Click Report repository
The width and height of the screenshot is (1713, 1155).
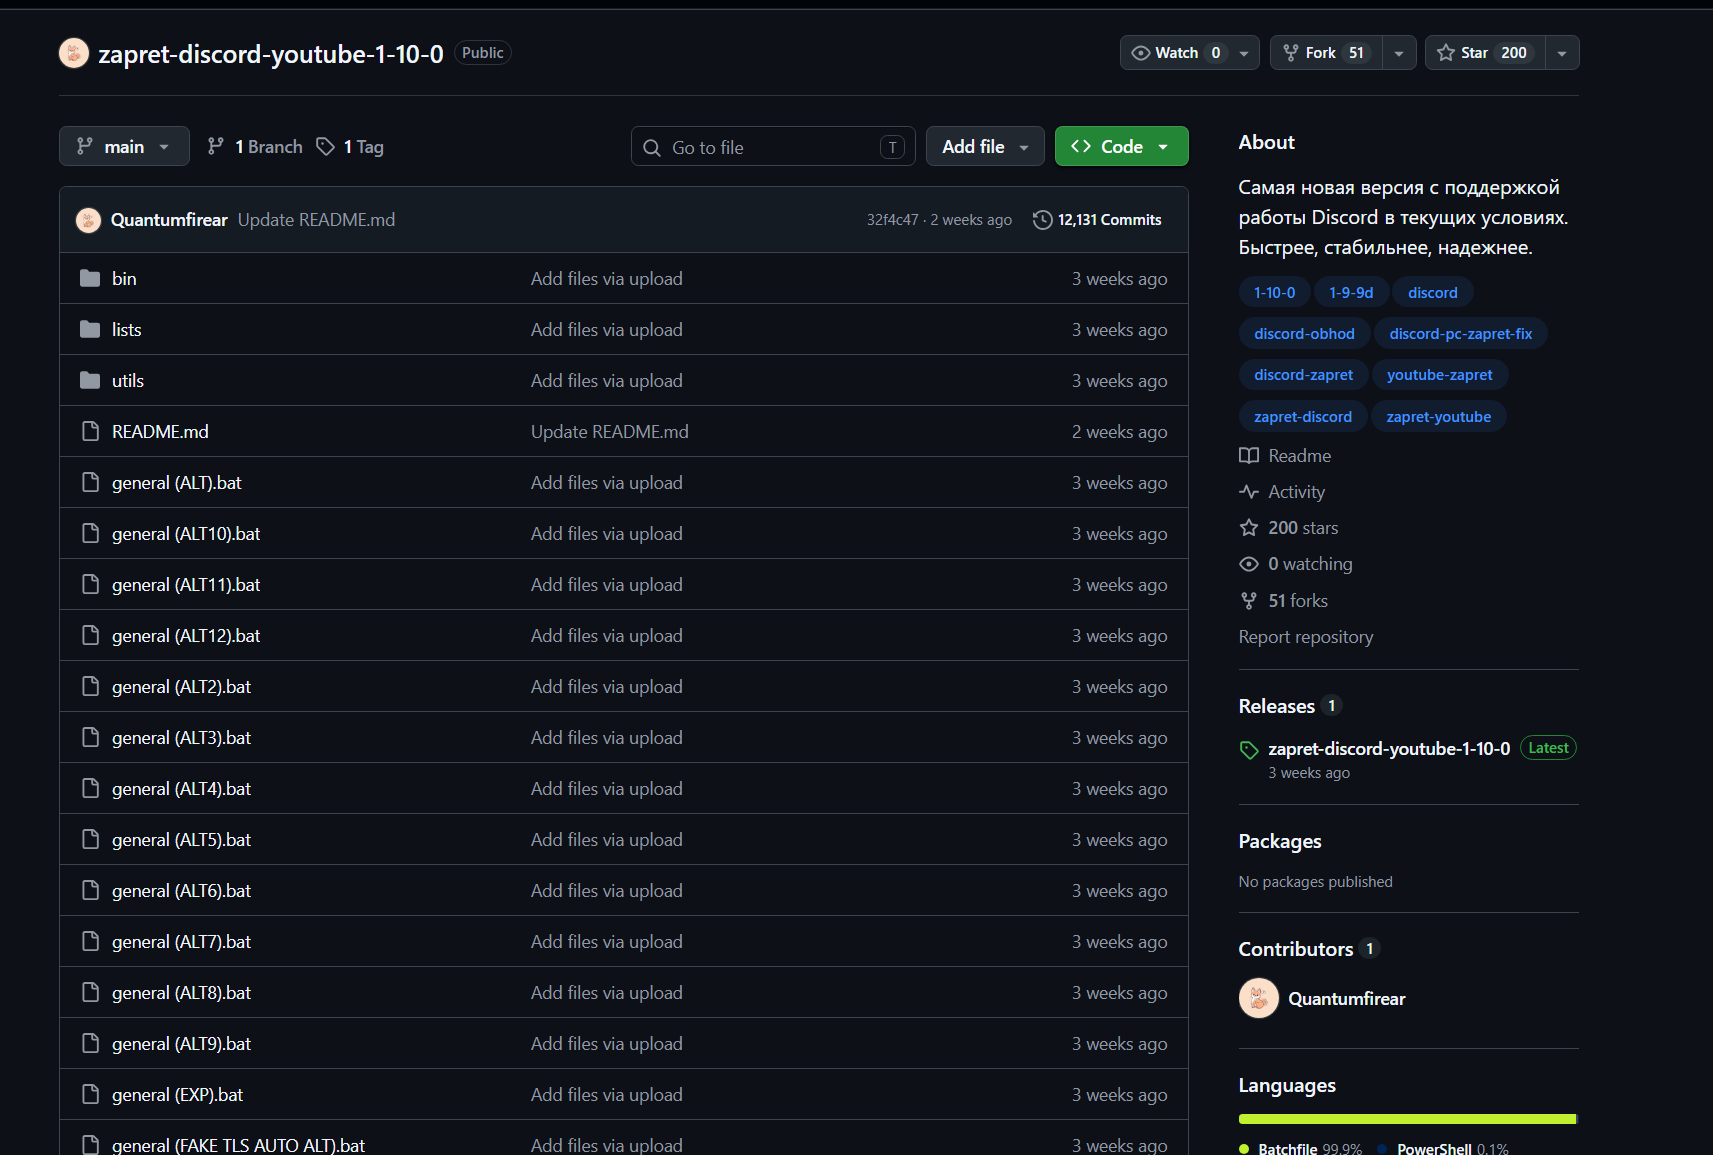(x=1305, y=637)
